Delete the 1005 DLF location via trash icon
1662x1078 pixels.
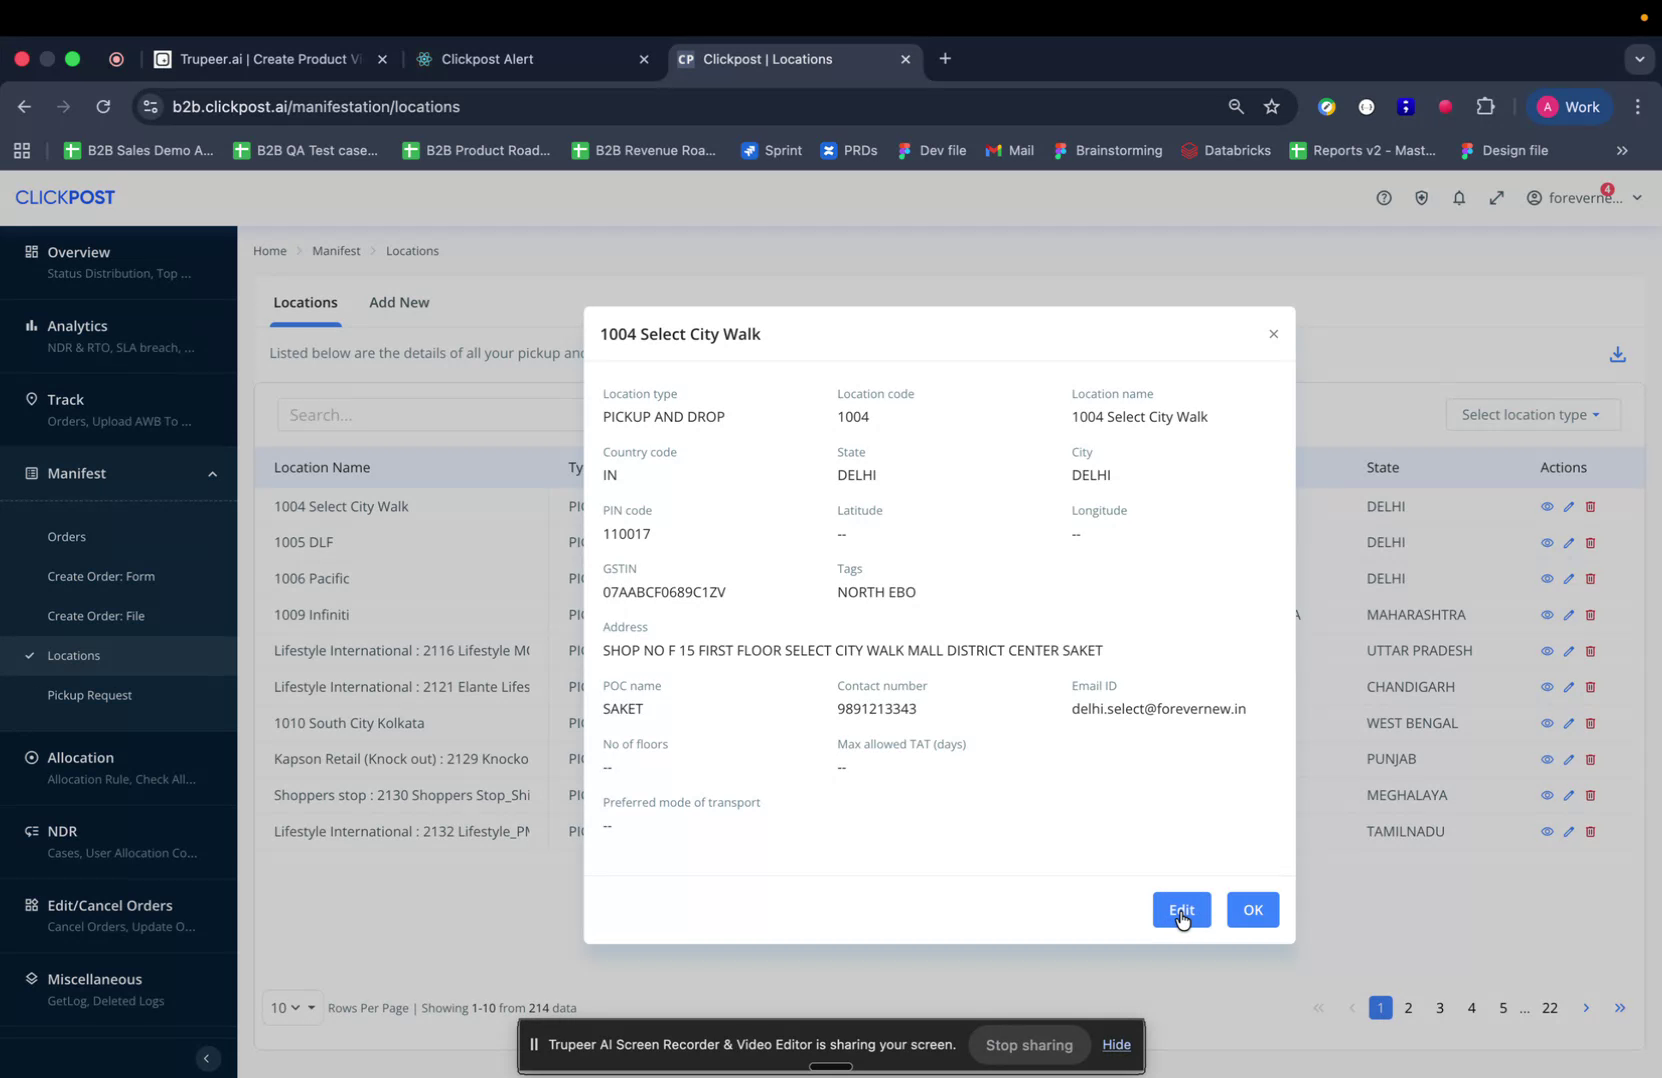(x=1591, y=543)
